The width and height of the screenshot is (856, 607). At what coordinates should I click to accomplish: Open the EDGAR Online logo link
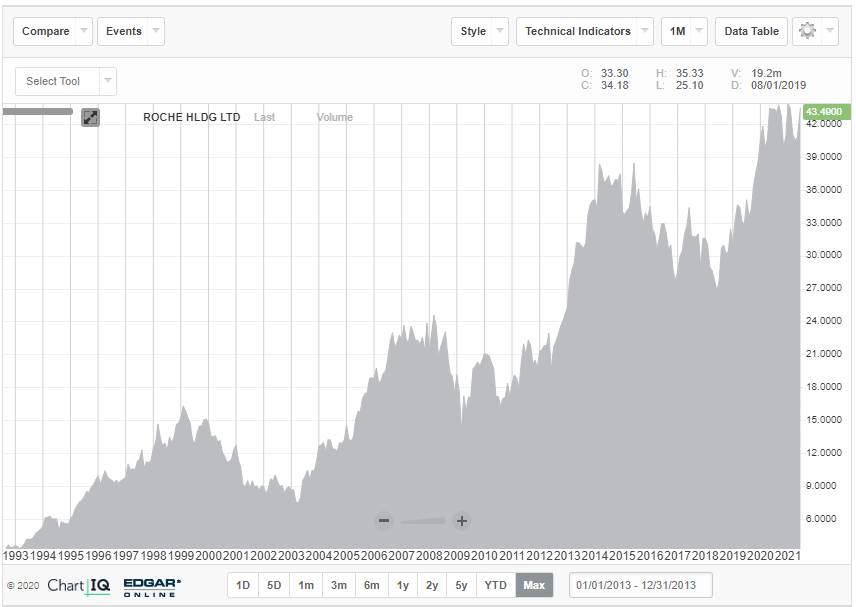tap(152, 587)
